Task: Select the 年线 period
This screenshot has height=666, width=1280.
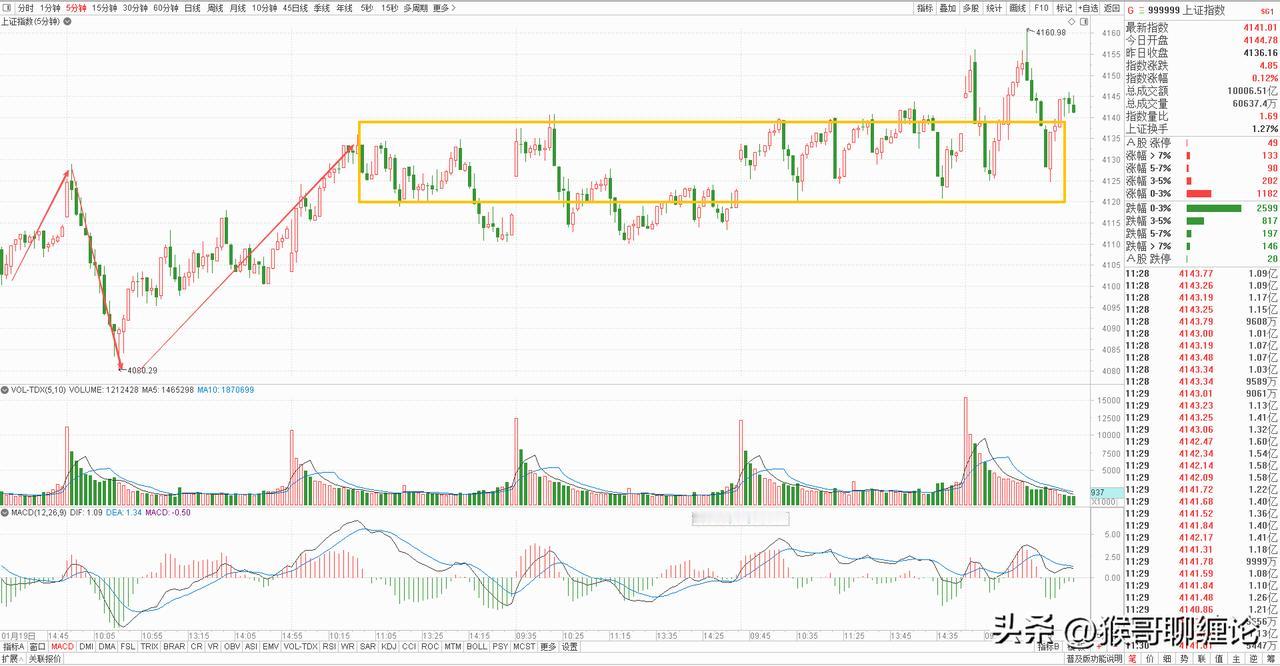Action: pyautogui.click(x=344, y=8)
